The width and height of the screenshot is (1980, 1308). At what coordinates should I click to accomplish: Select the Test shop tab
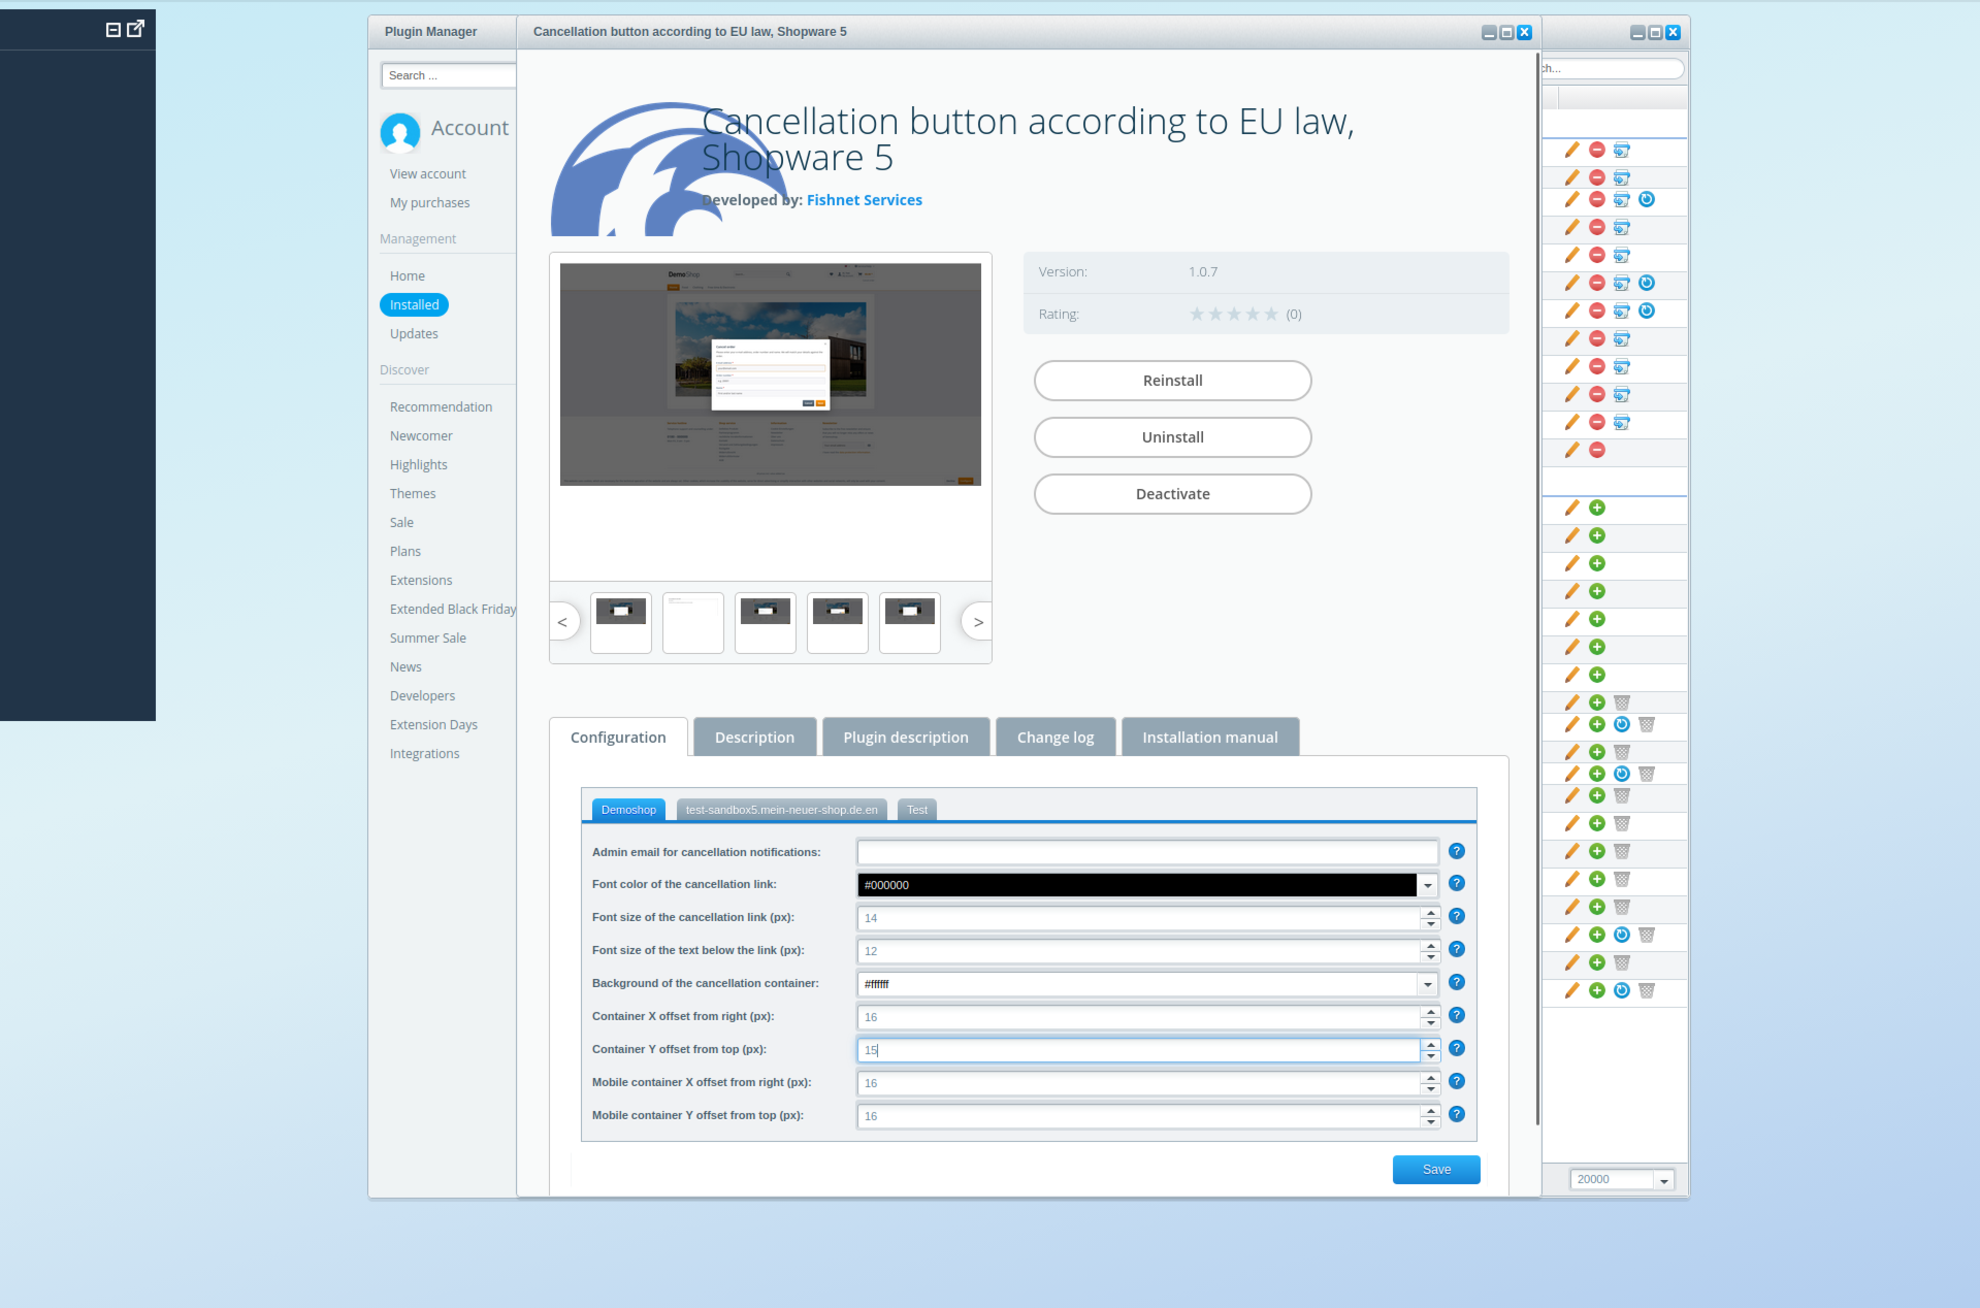click(x=917, y=810)
